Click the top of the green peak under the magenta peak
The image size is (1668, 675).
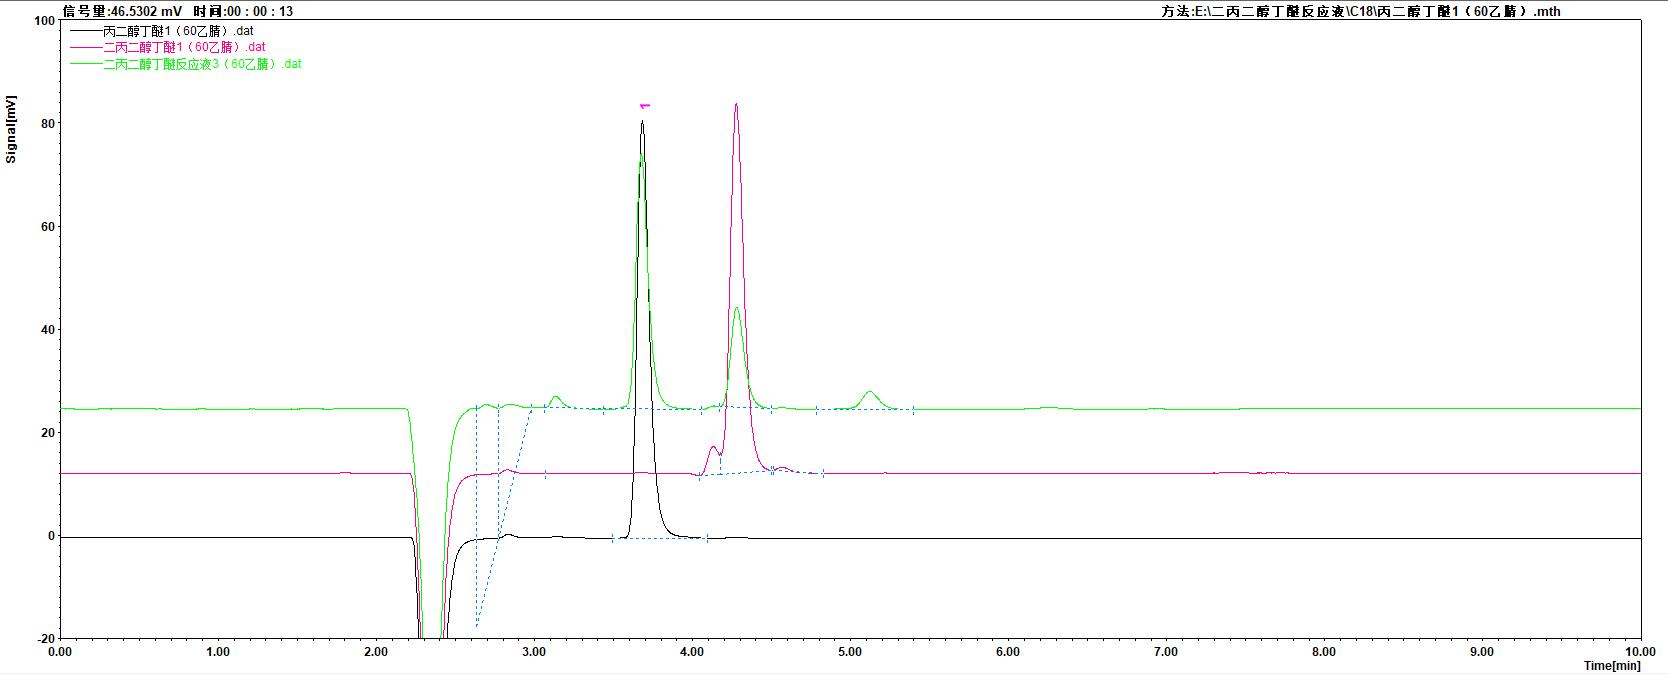click(x=736, y=308)
